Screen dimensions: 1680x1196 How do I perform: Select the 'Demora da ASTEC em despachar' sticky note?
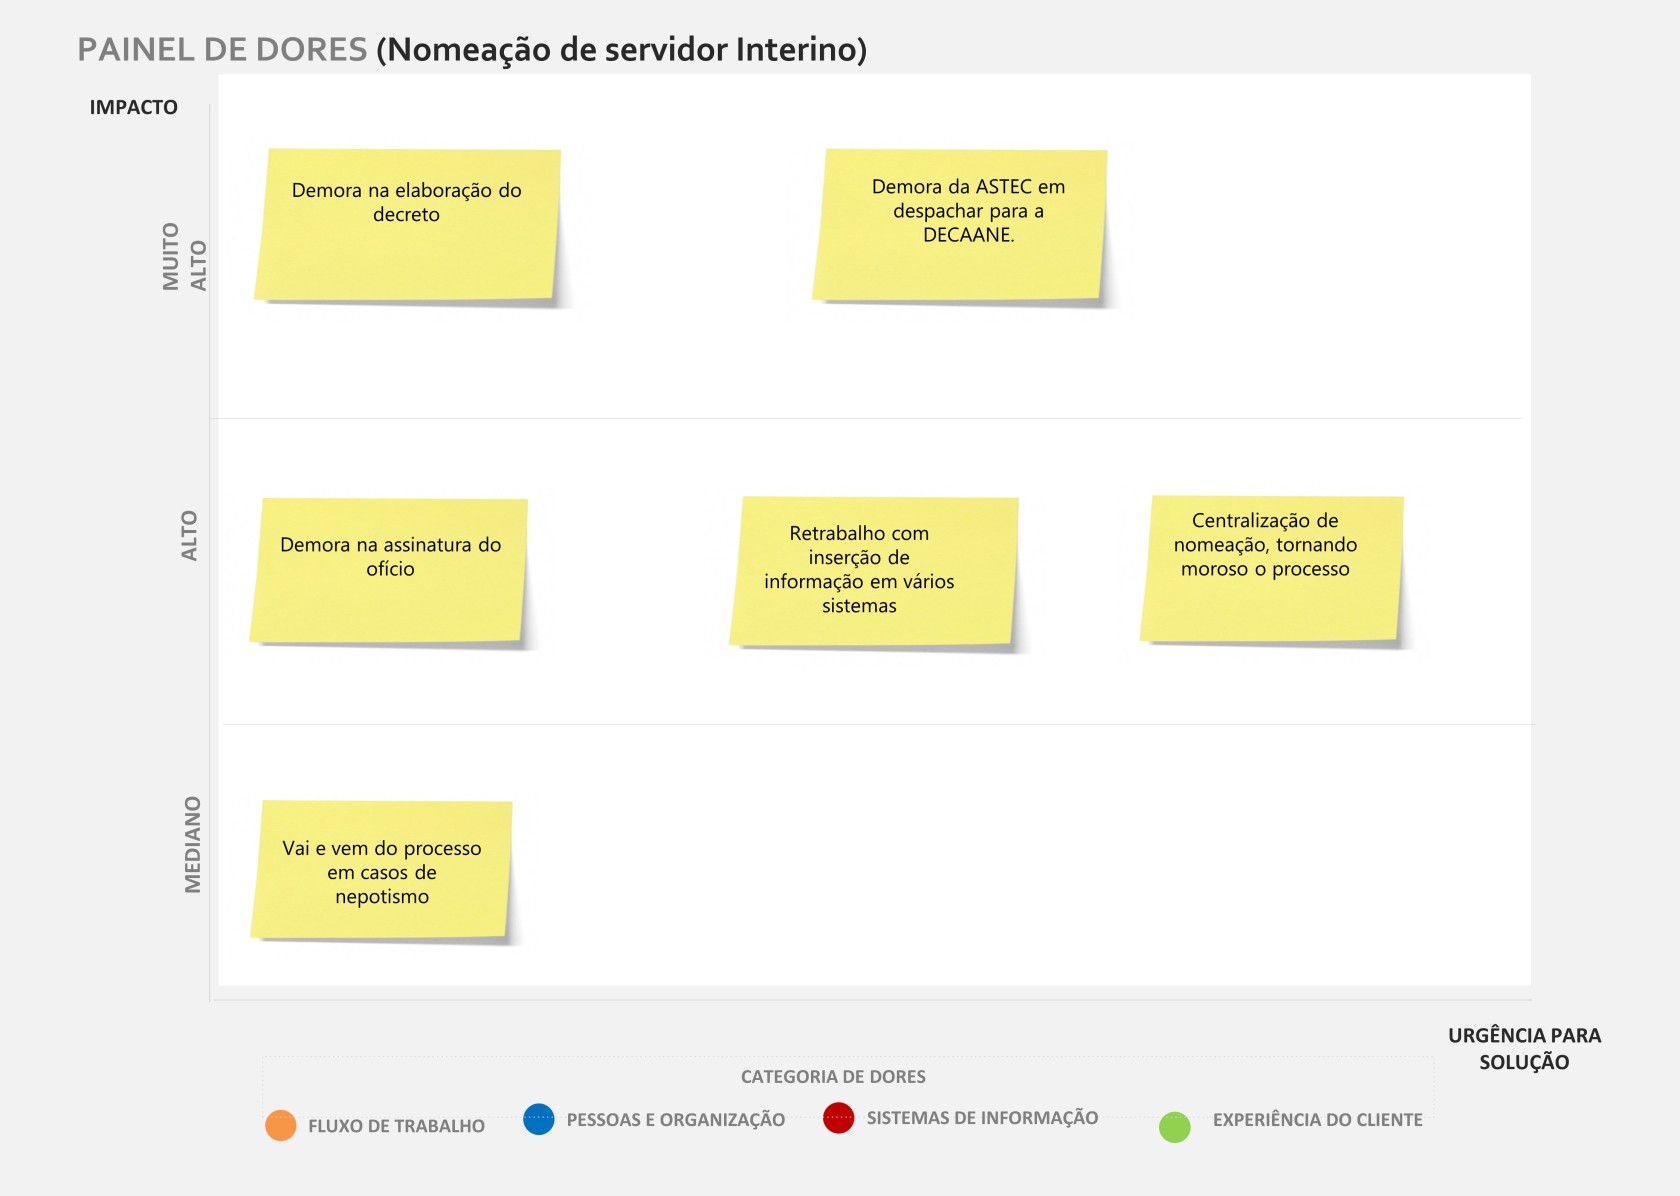coord(960,225)
